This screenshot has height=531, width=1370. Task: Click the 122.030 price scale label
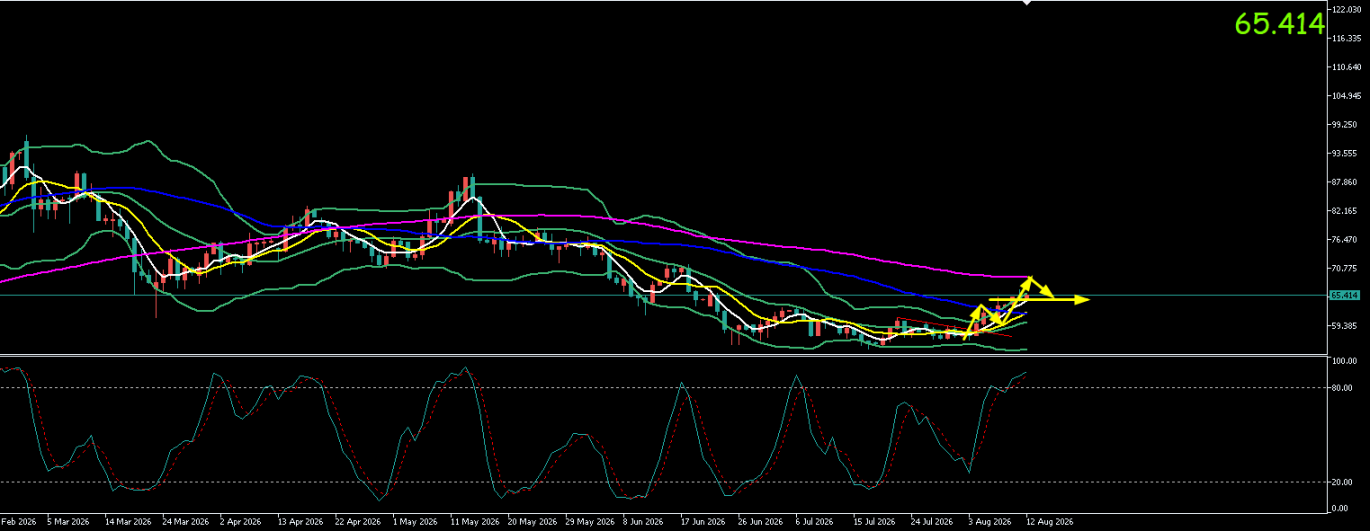click(1346, 9)
